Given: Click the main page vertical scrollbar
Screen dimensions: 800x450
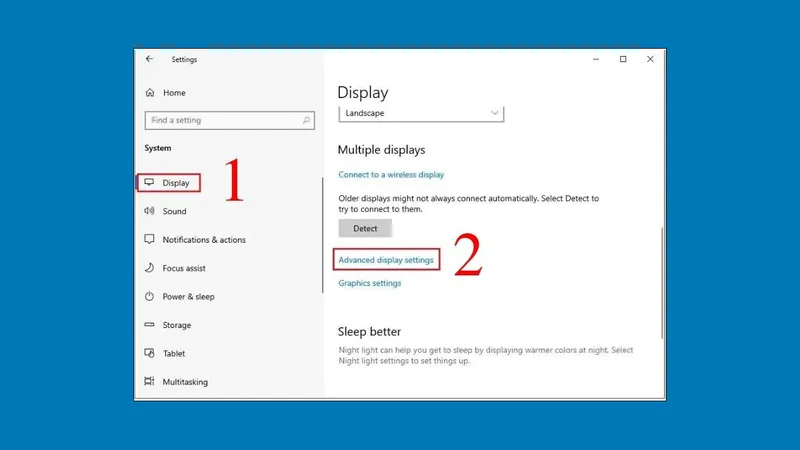Looking at the screenshot, I should [x=659, y=280].
